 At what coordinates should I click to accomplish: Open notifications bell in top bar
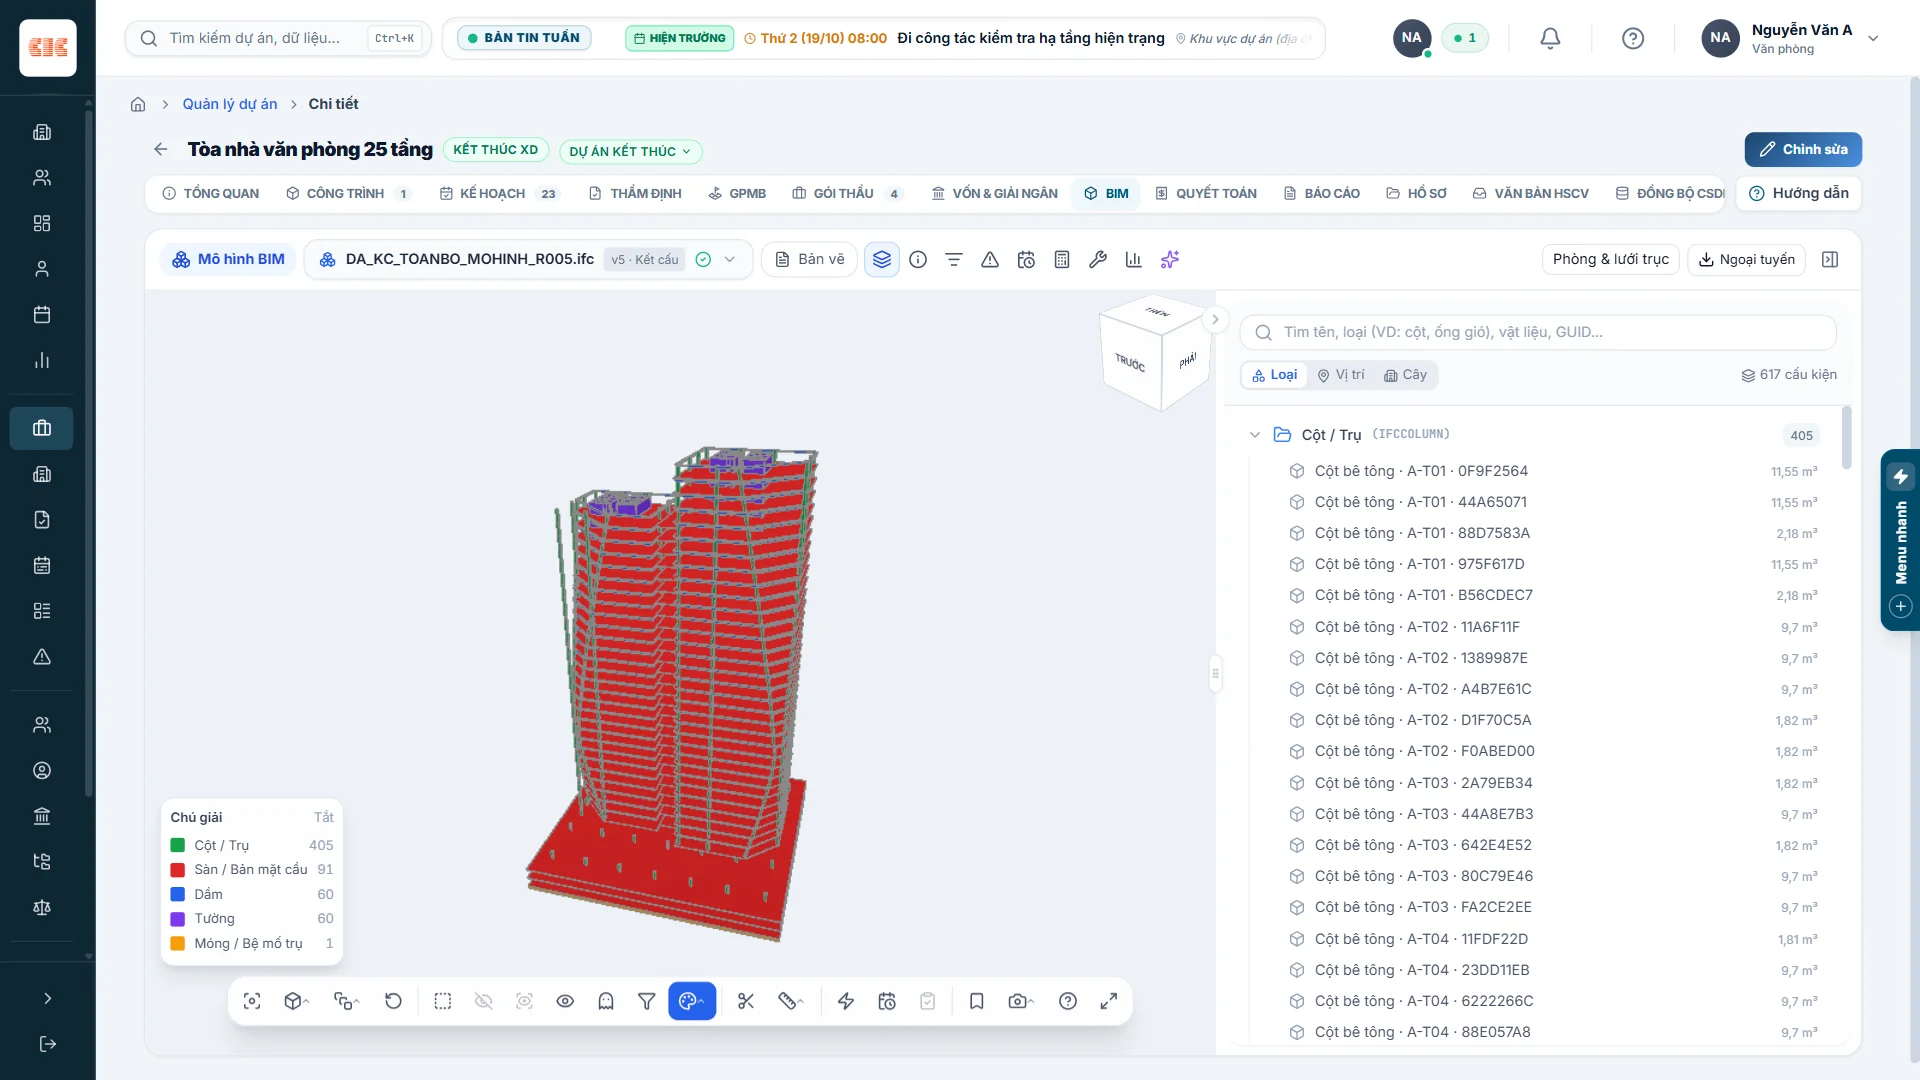(1550, 38)
